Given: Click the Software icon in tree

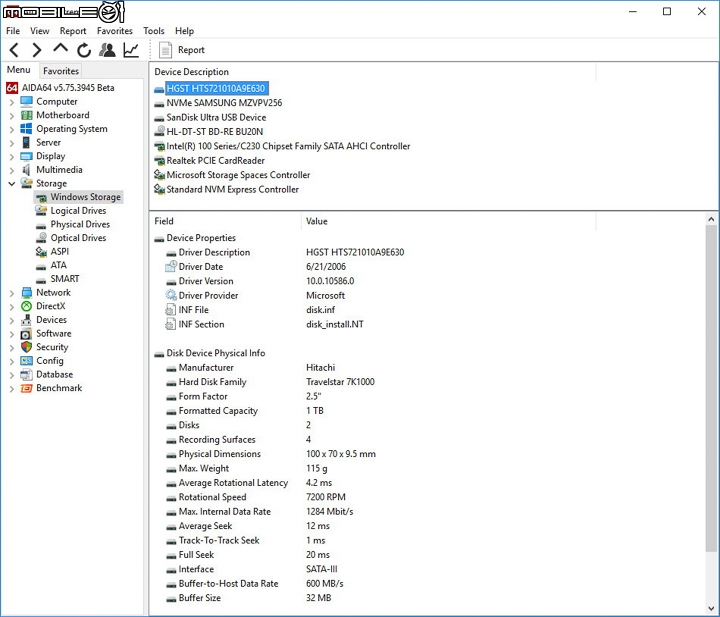Looking at the screenshot, I should coord(27,334).
